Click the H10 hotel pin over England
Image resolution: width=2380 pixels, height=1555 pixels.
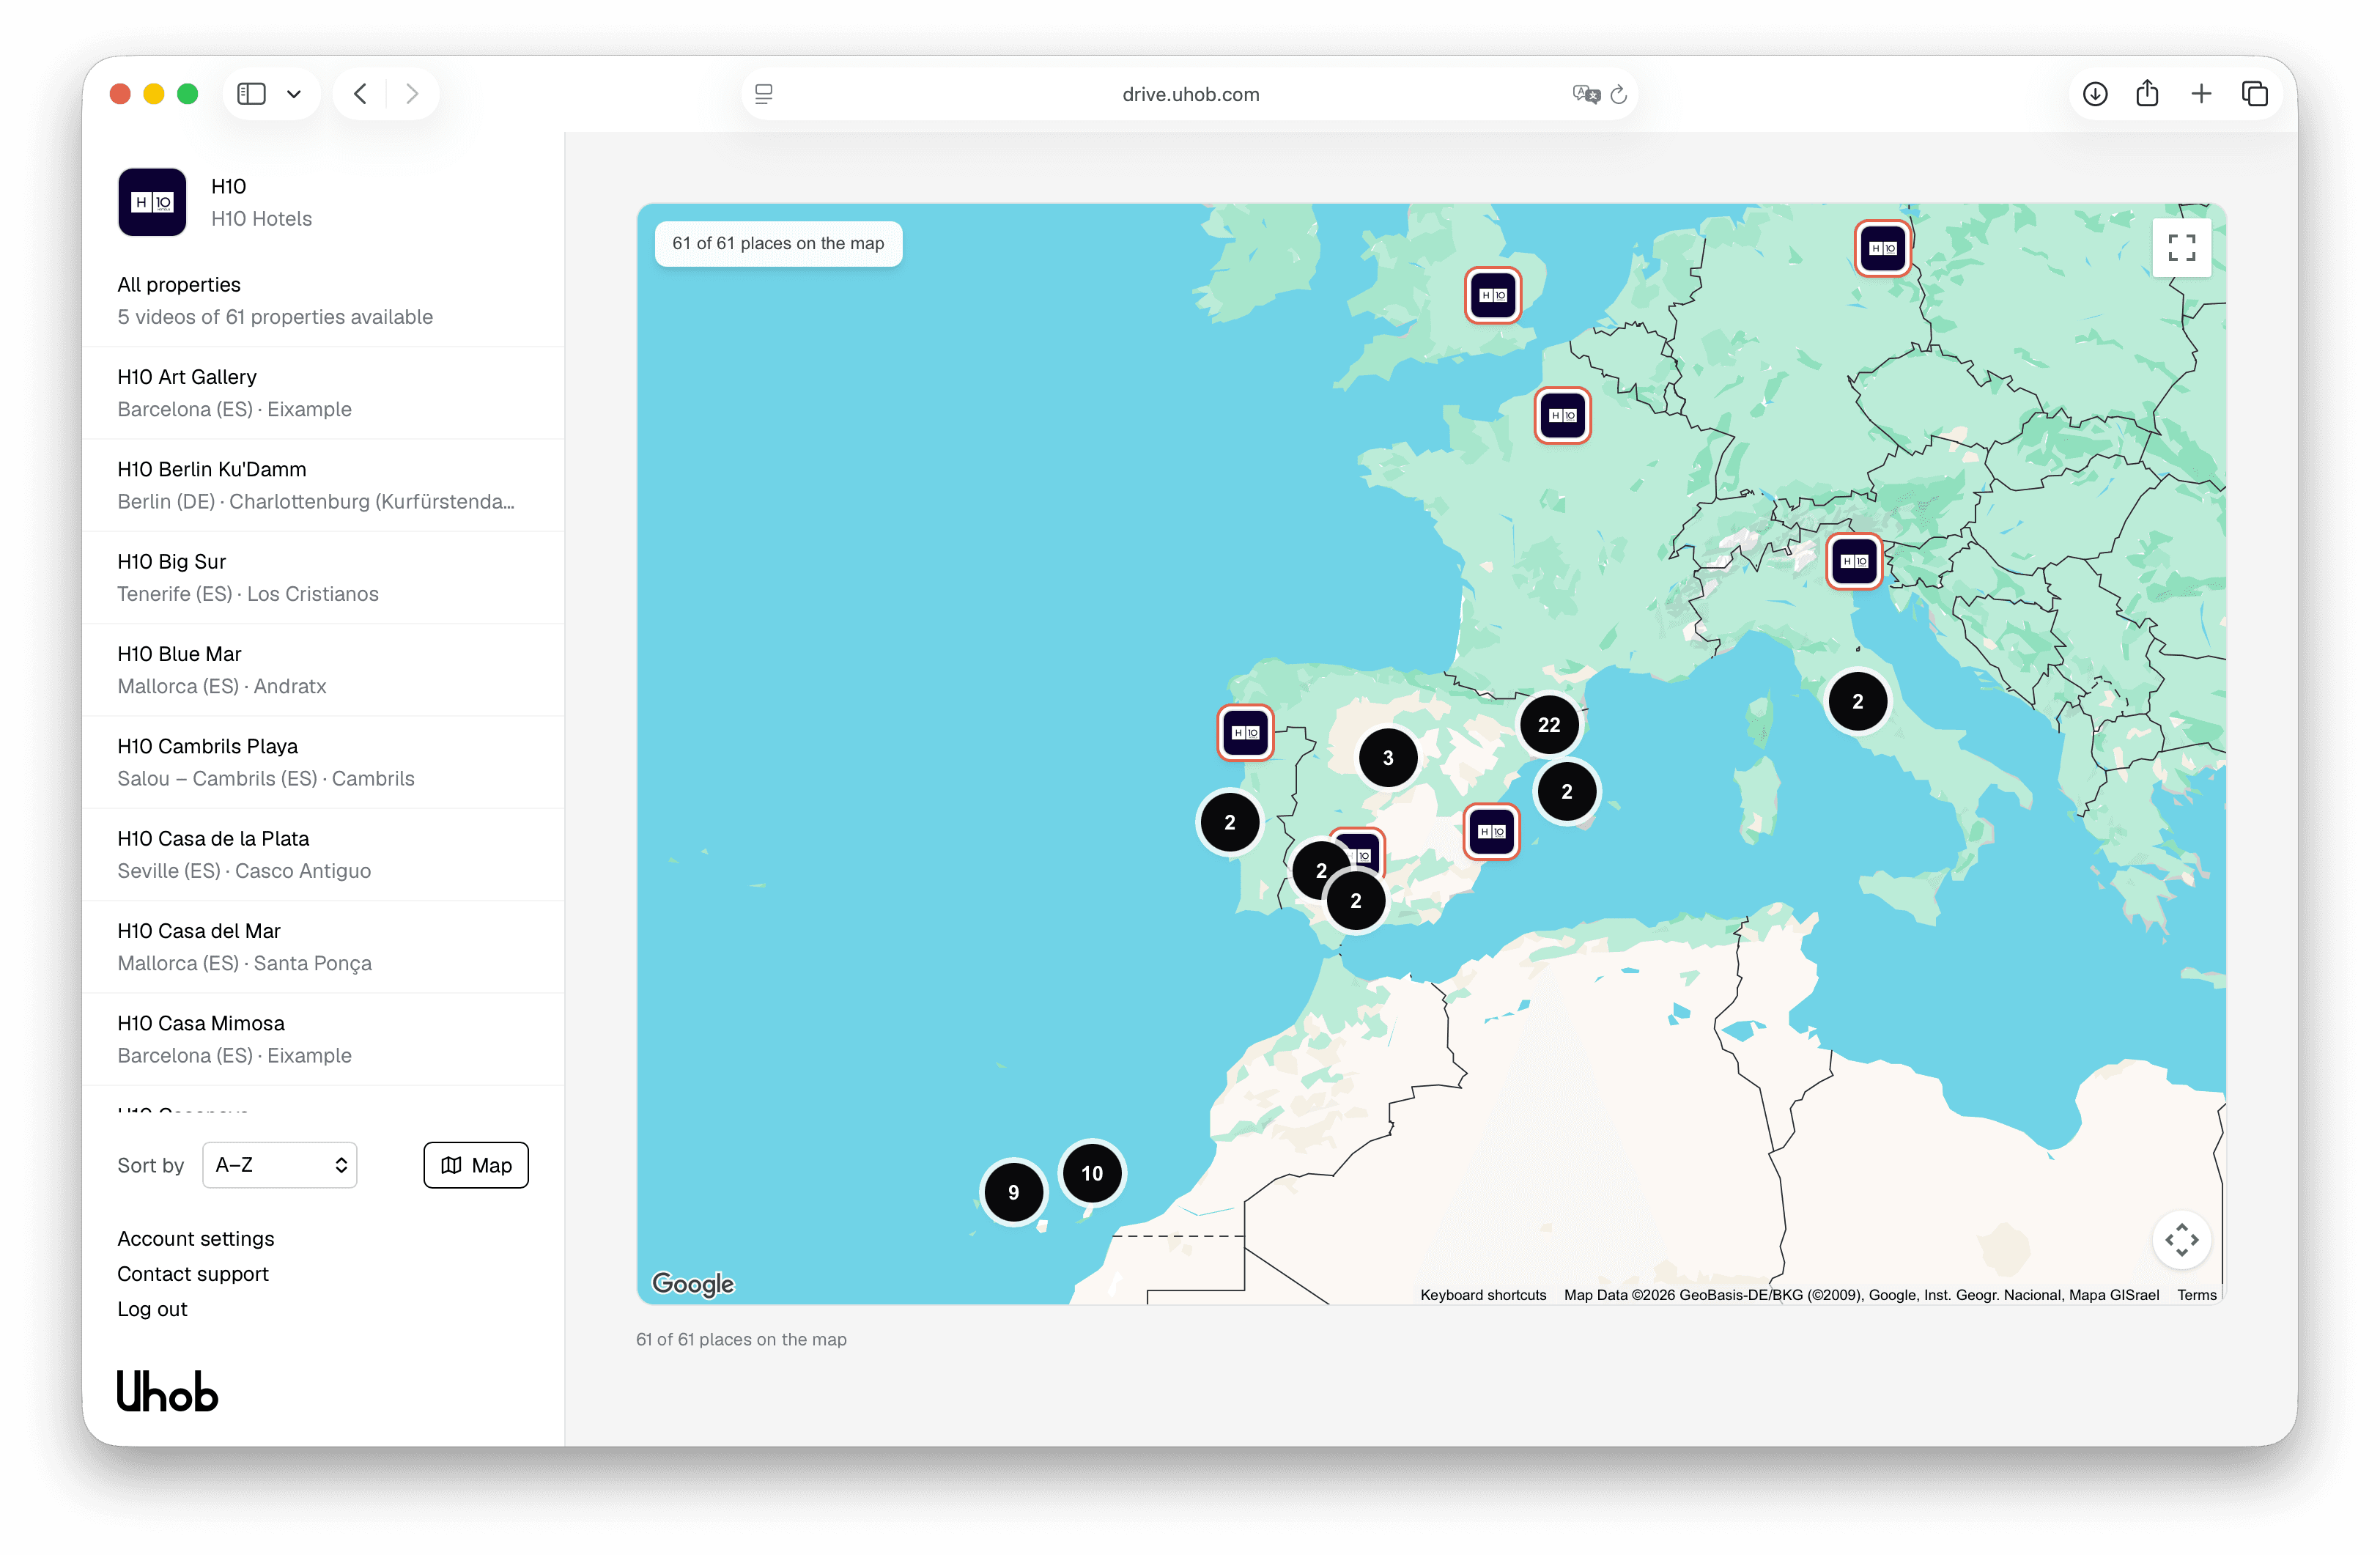click(x=1493, y=295)
